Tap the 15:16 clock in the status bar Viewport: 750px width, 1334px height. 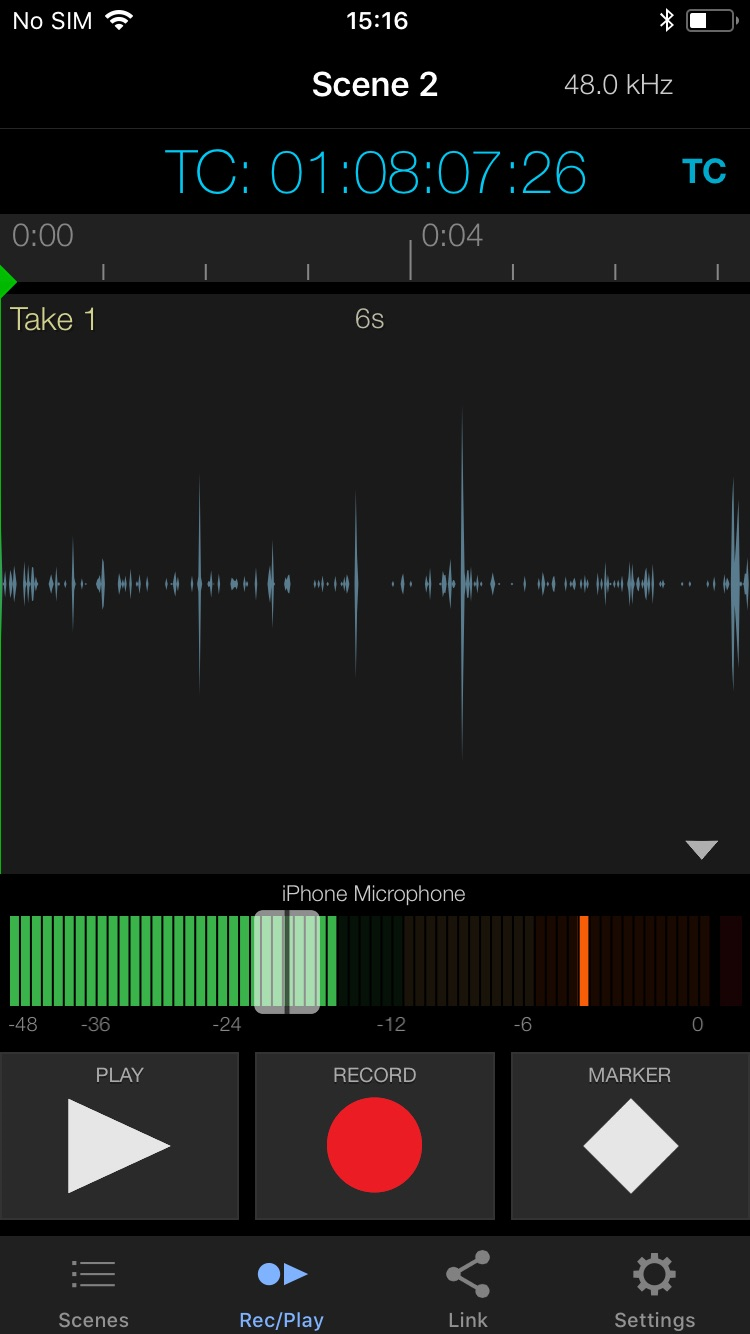click(x=376, y=20)
